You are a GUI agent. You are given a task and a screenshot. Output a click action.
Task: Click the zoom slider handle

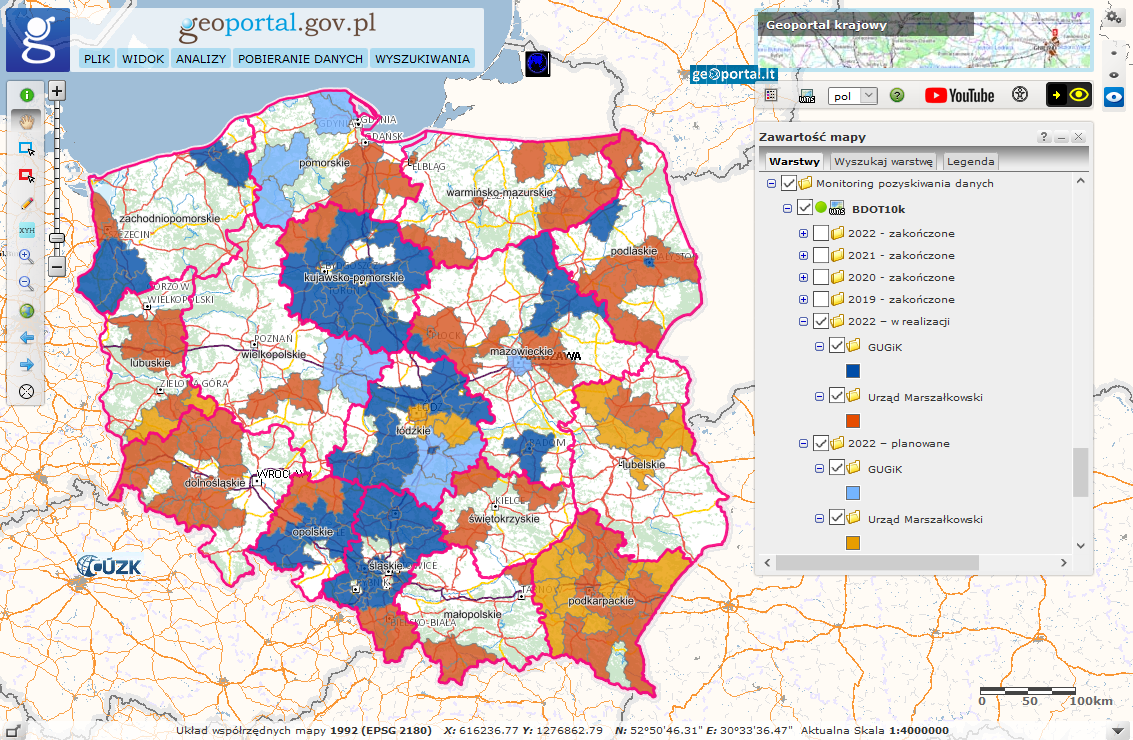pos(57,237)
